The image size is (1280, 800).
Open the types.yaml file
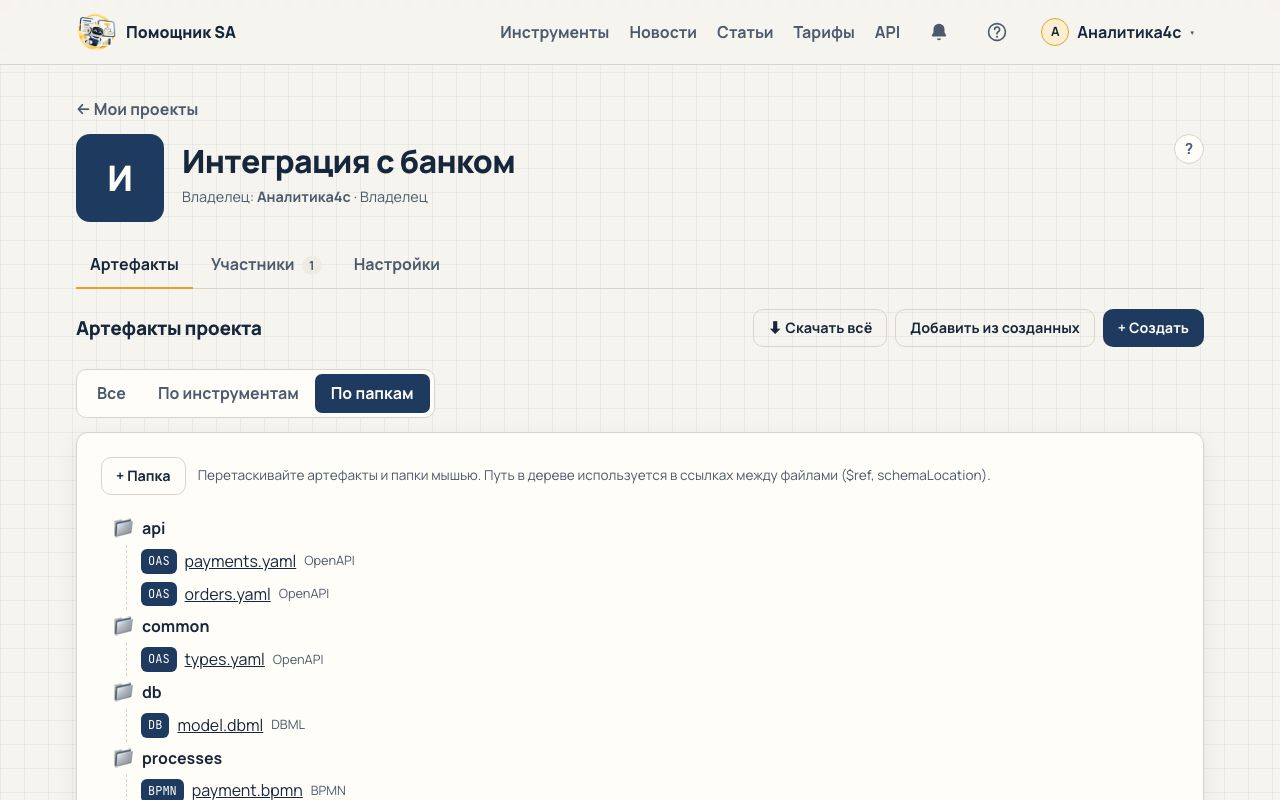[224, 659]
